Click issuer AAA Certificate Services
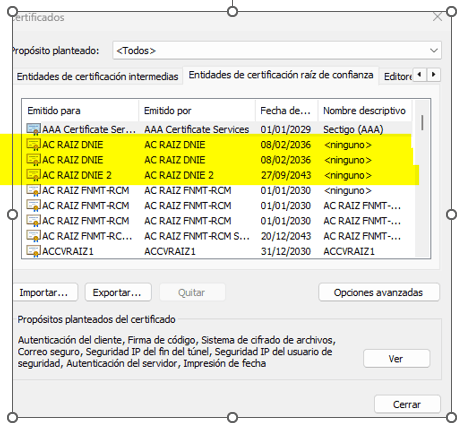The image size is (461, 426). coord(197,129)
